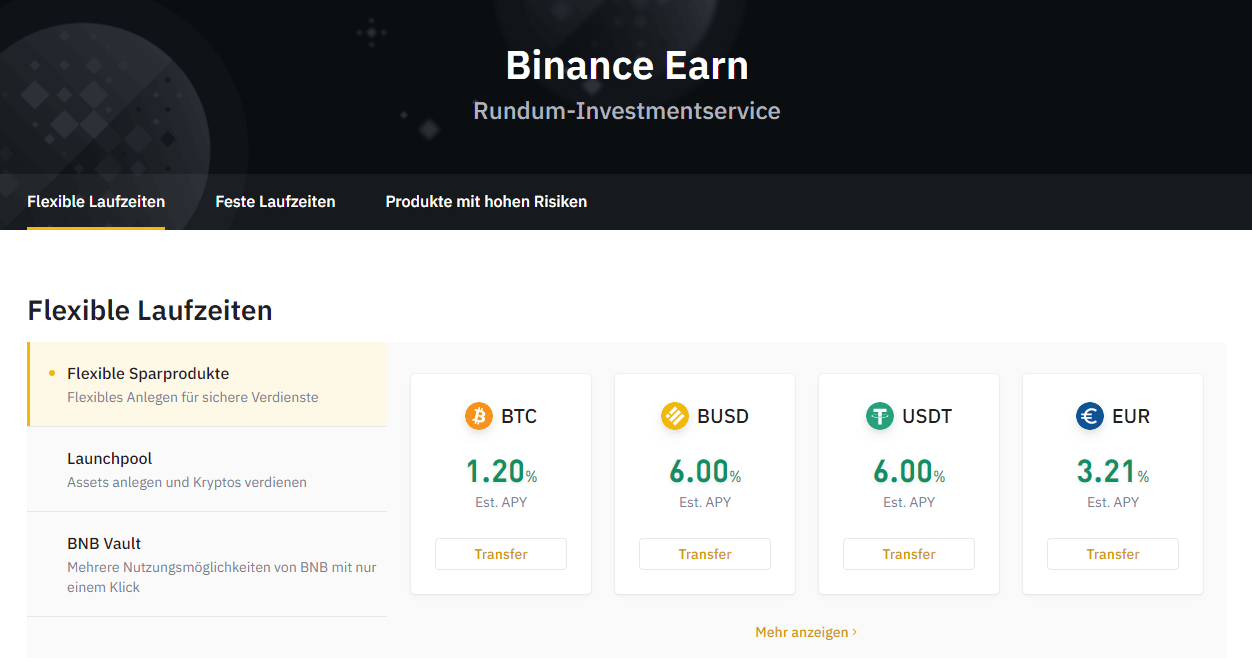Click Transfer button on BTC card

tap(501, 554)
